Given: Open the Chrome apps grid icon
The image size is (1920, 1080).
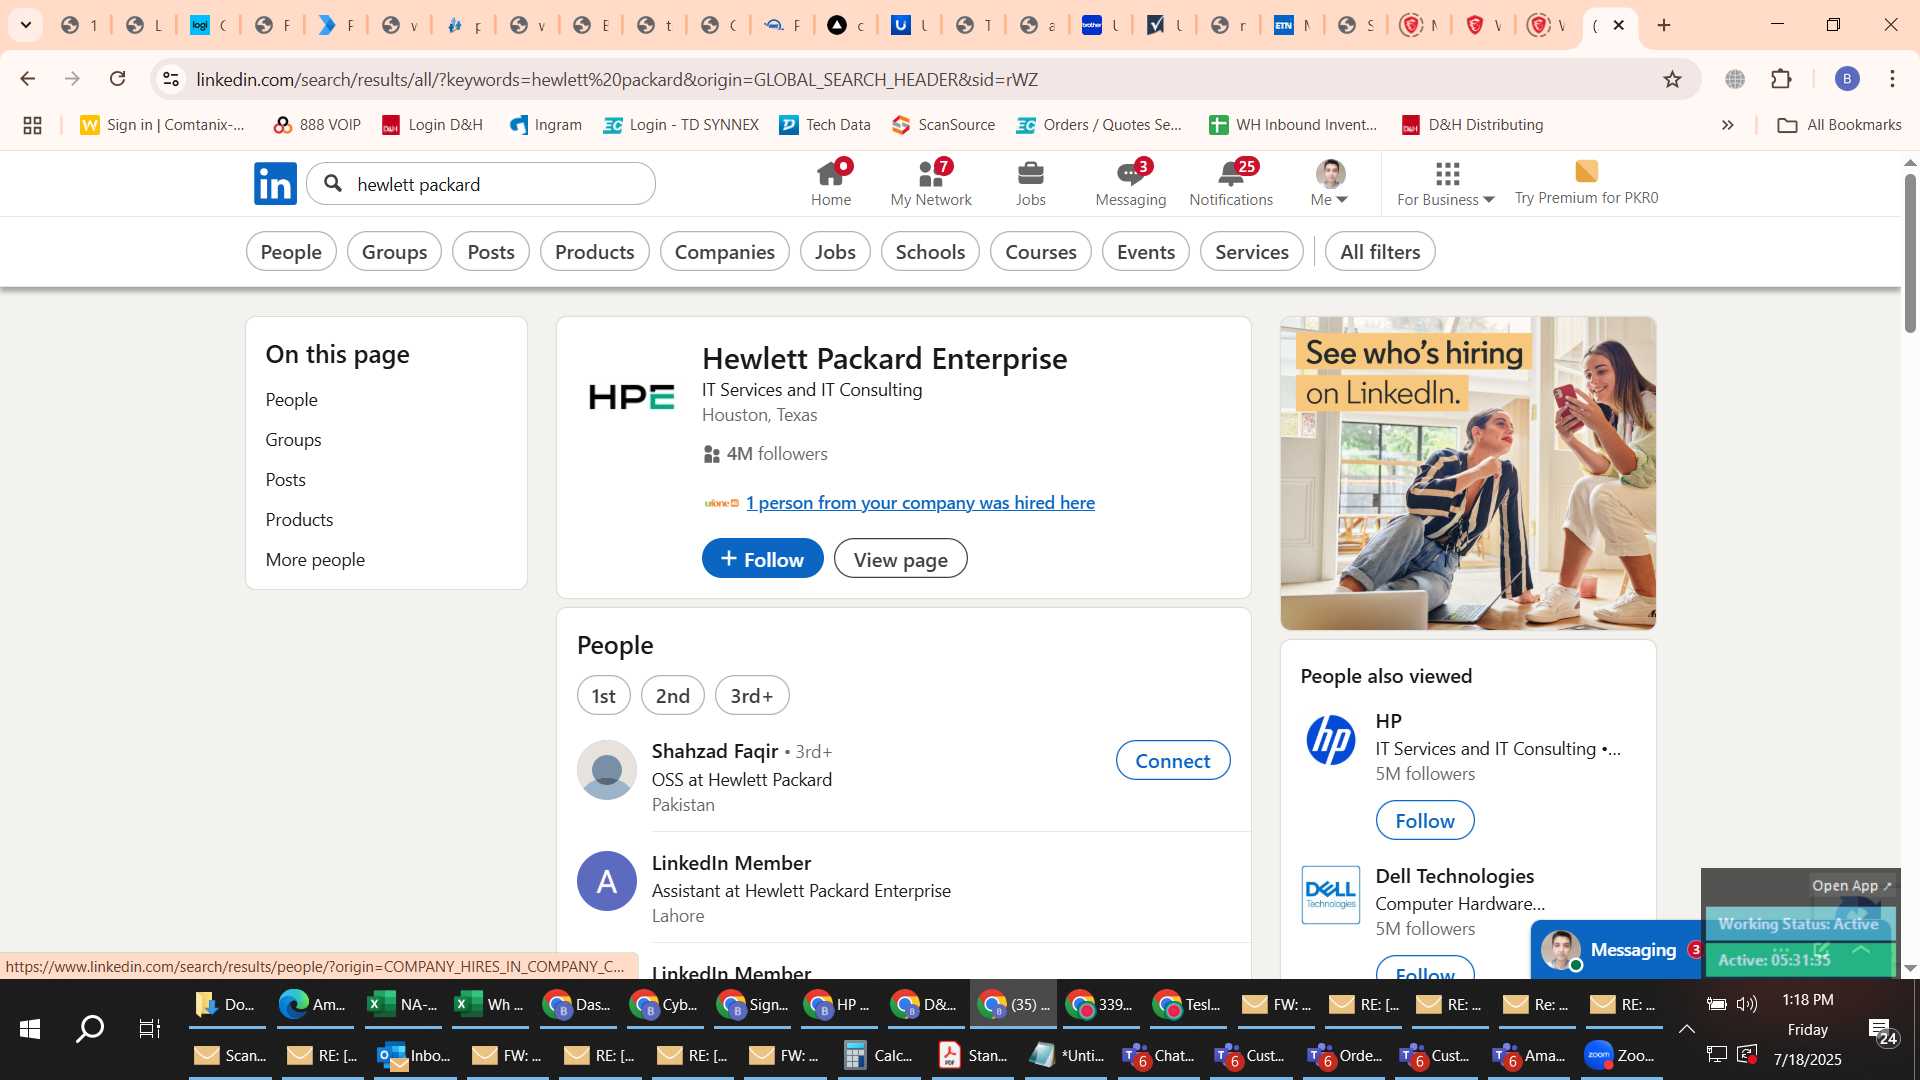Looking at the screenshot, I should 32,125.
